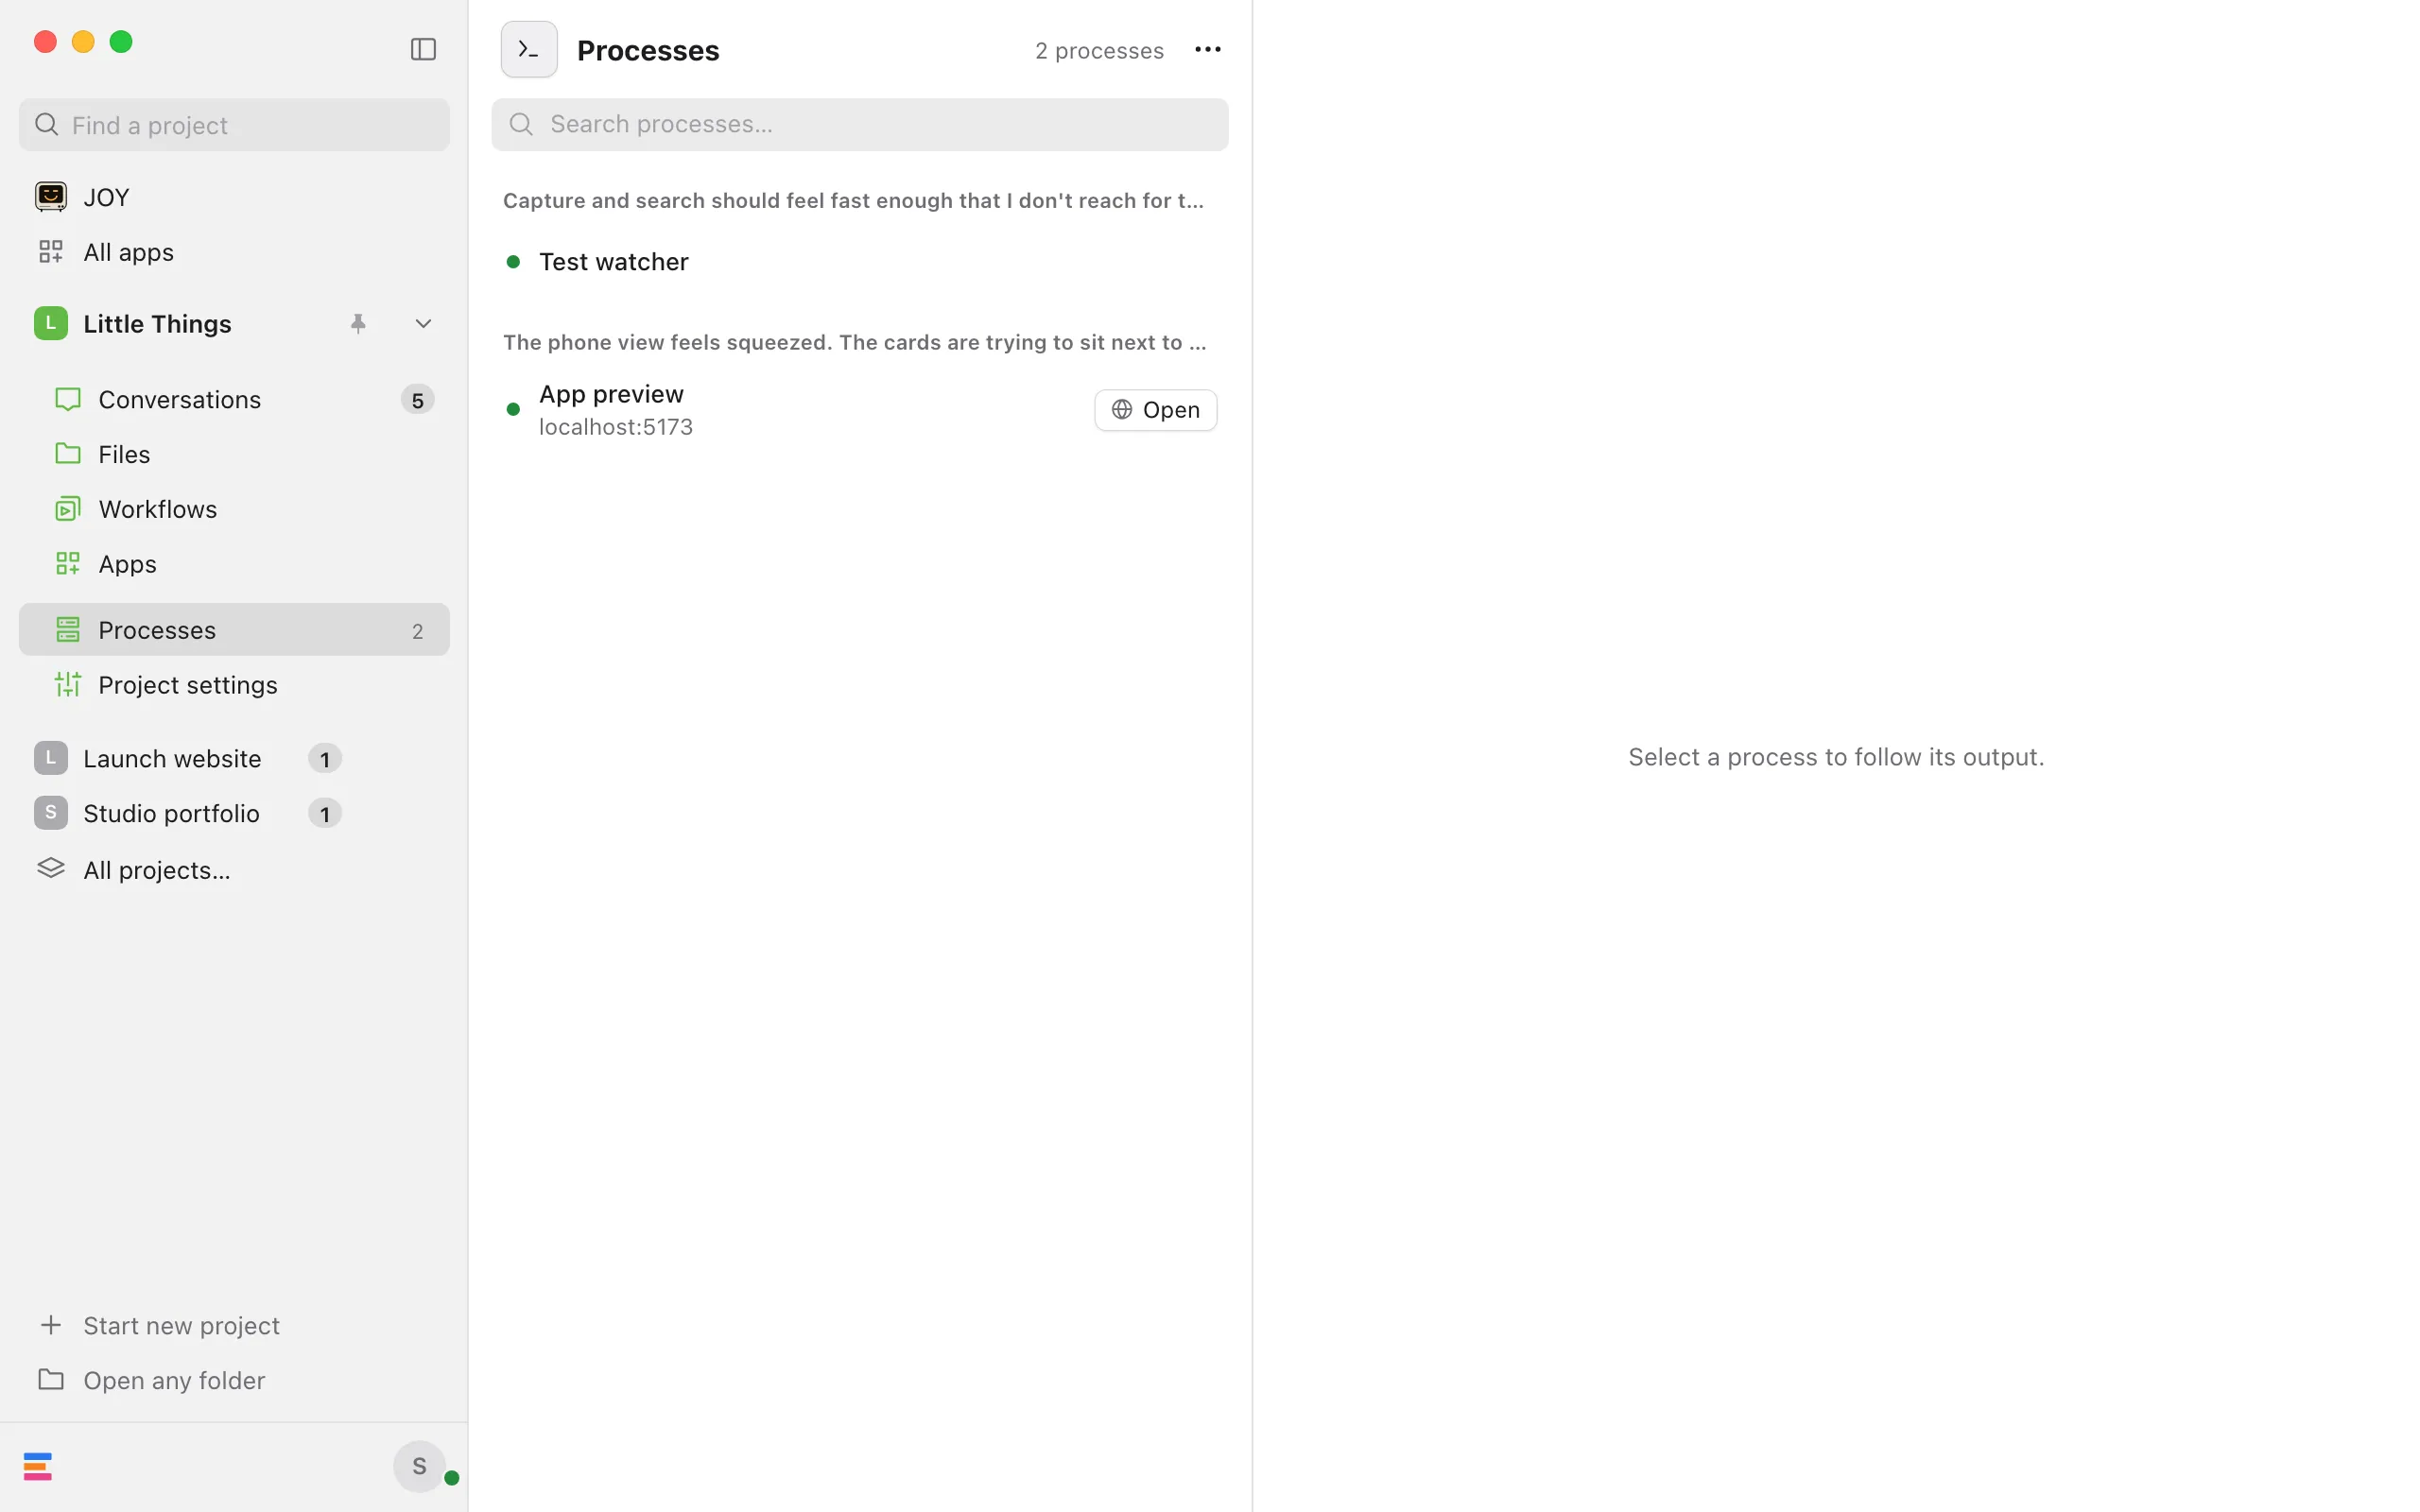The height and width of the screenshot is (1512, 2420).
Task: Select Processes in the sidebar
Action: click(234, 629)
